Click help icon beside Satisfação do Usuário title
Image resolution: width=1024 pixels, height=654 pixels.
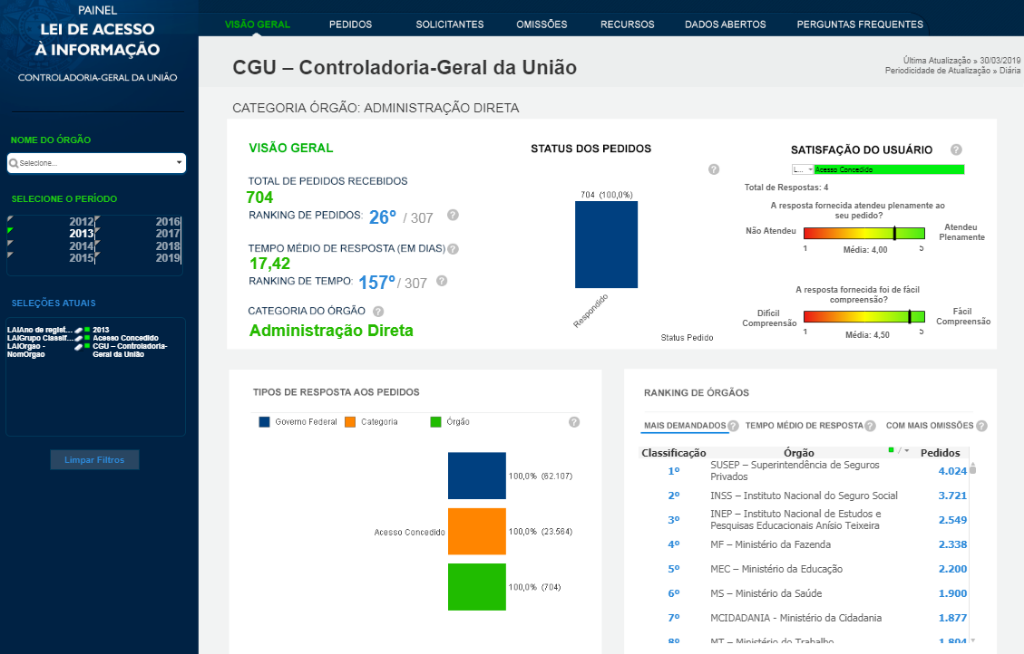[x=956, y=149]
